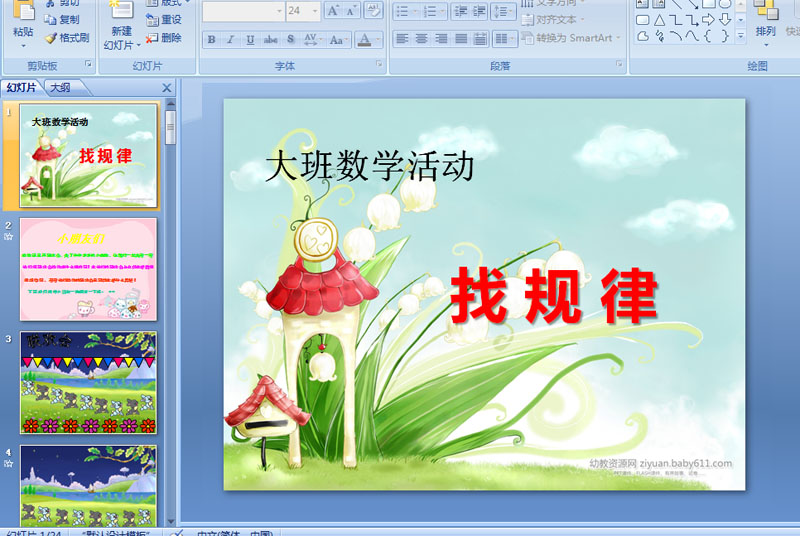
Task: Click the Distributed alignment icon
Action: [480, 39]
